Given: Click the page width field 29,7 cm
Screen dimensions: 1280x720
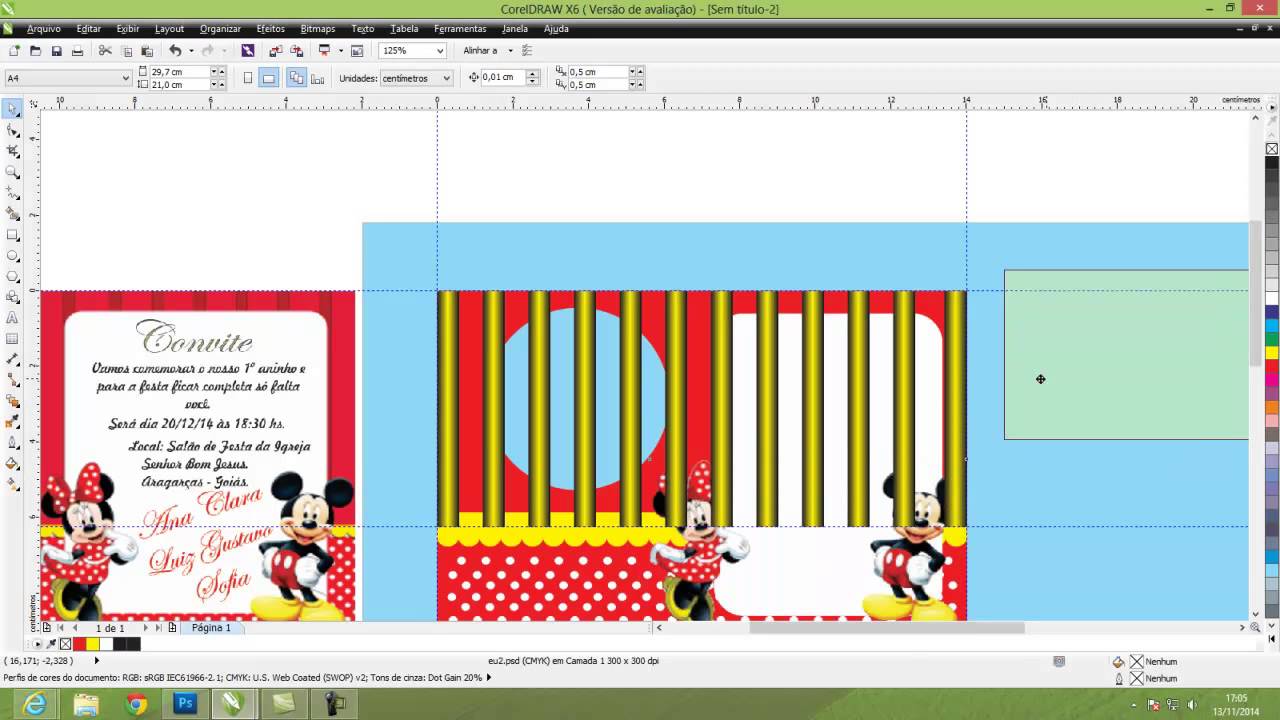Looking at the screenshot, I should (x=179, y=72).
